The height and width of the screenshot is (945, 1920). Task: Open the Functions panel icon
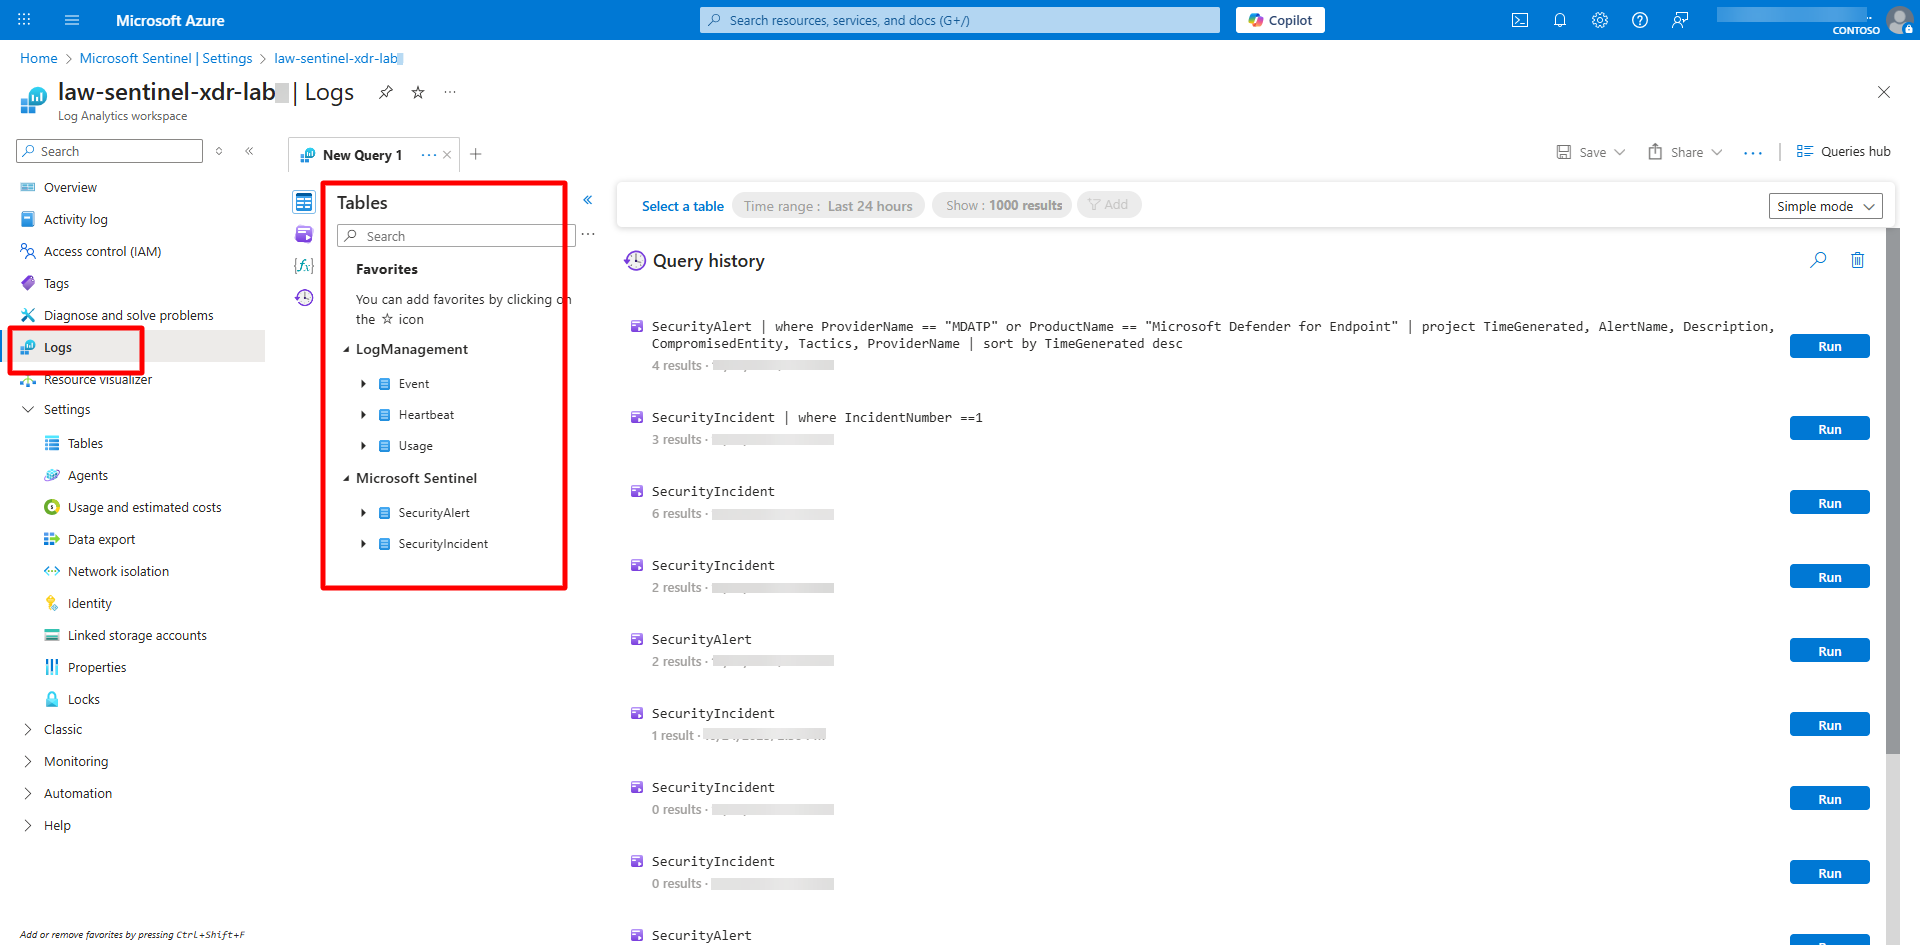(304, 266)
